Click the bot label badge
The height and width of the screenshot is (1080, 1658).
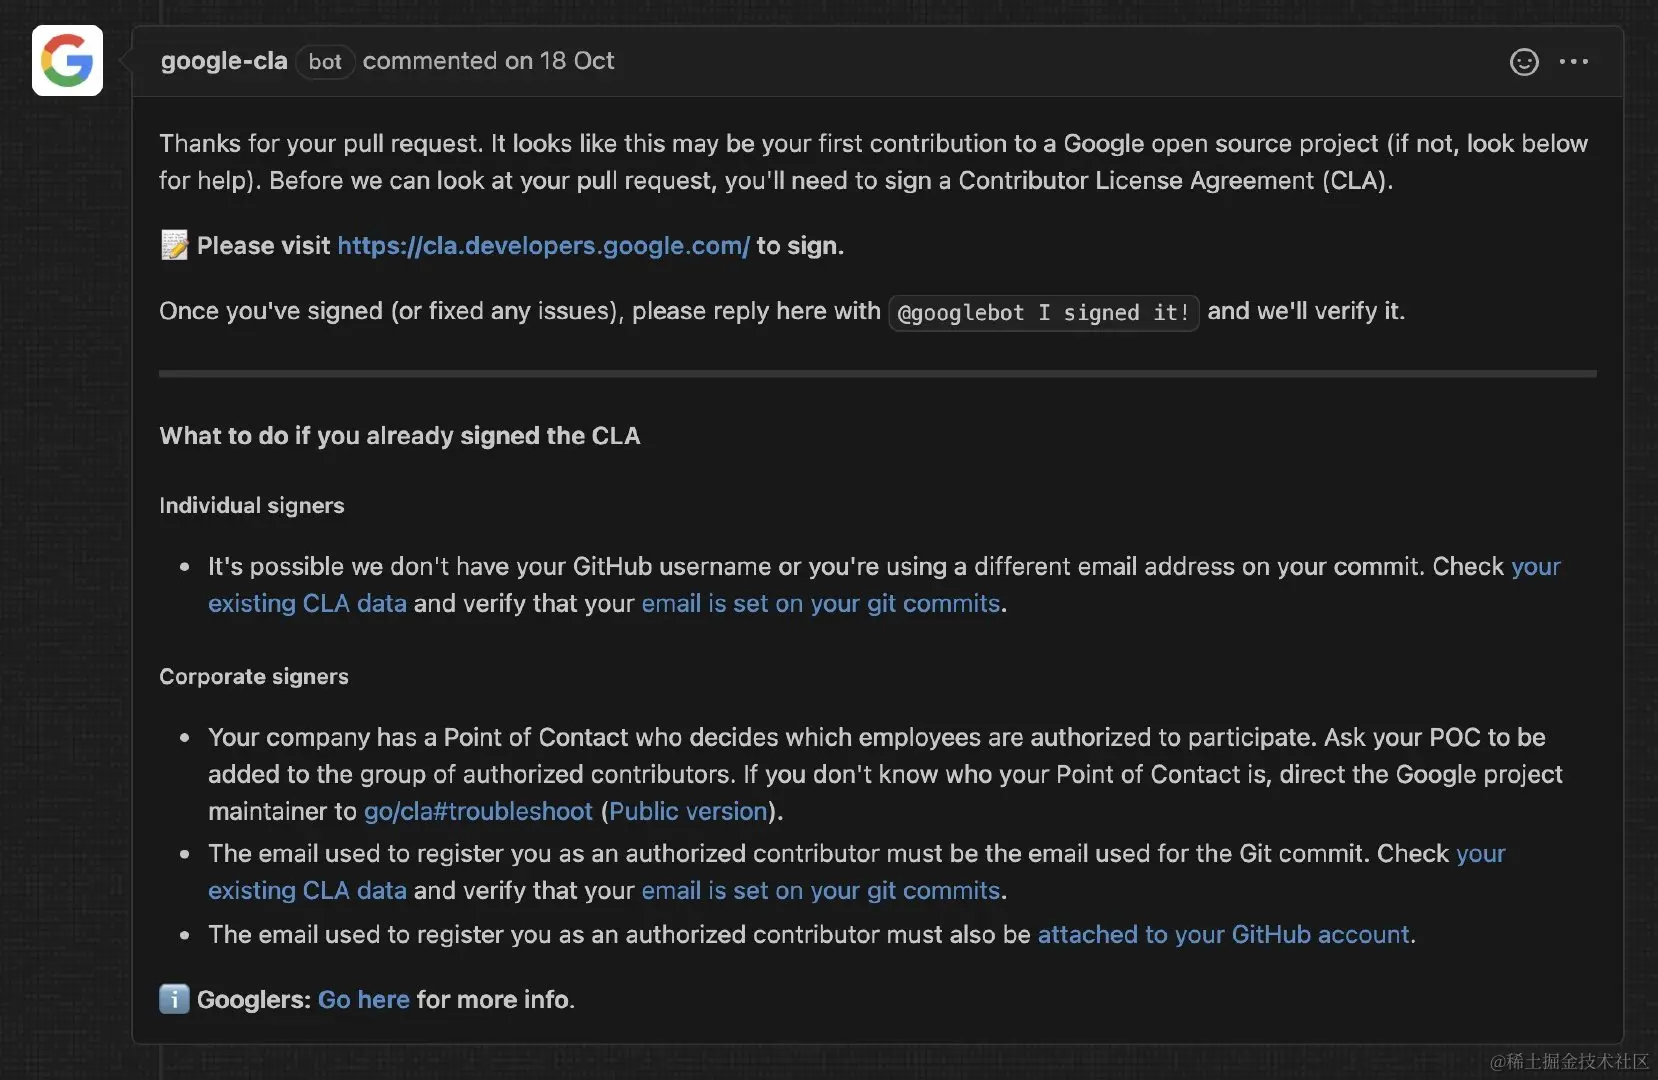click(x=325, y=62)
